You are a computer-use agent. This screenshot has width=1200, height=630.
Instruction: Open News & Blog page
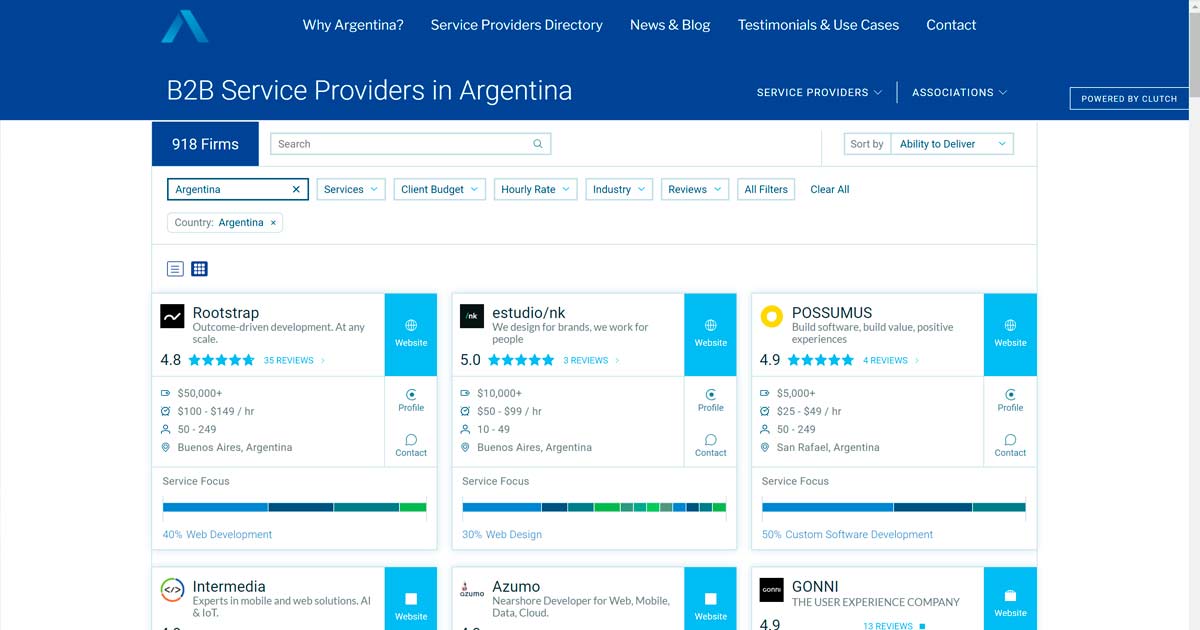pyautogui.click(x=670, y=25)
